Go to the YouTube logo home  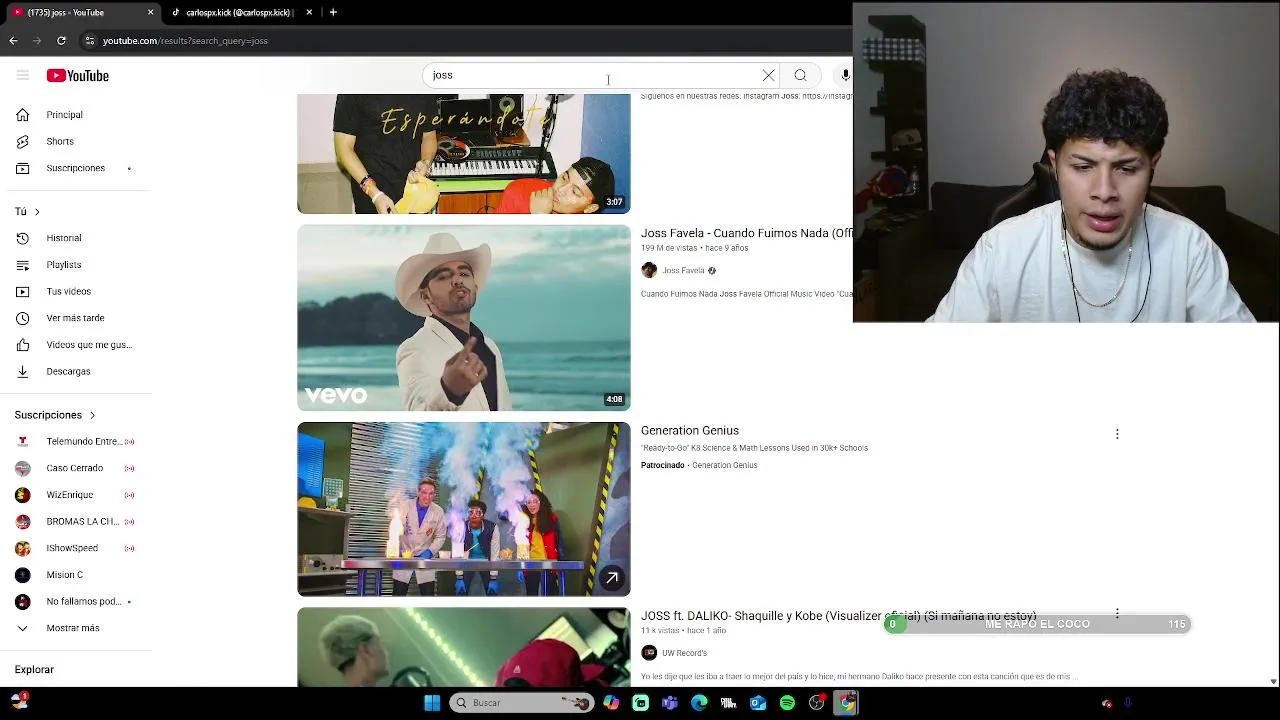[77, 76]
